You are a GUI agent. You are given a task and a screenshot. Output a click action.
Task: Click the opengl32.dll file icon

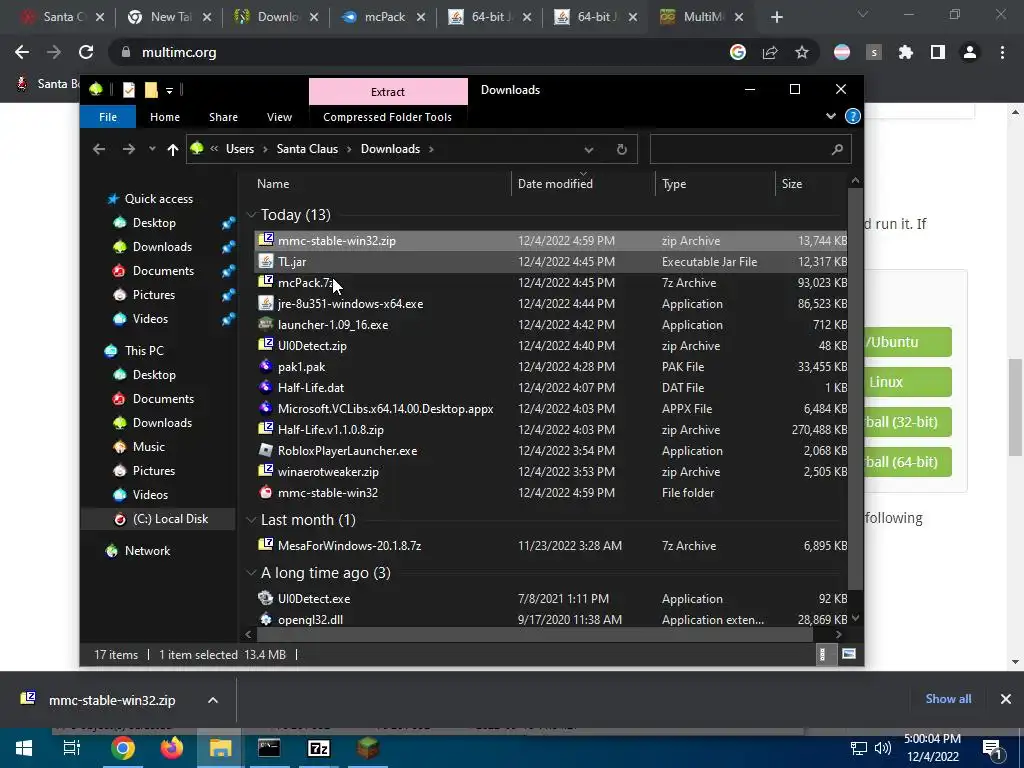coord(266,619)
